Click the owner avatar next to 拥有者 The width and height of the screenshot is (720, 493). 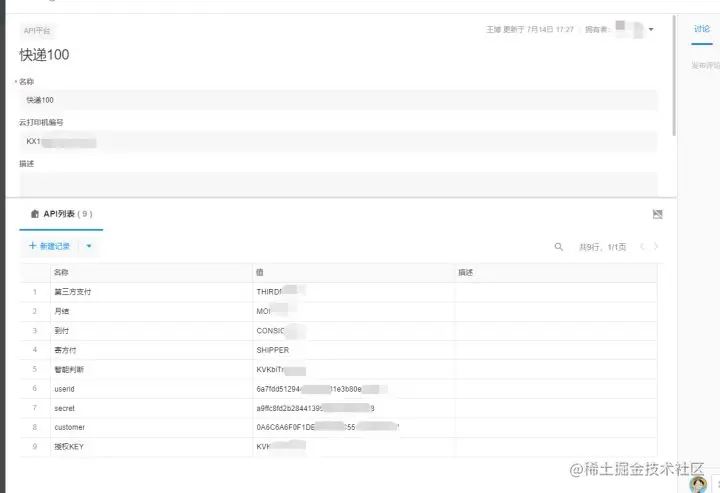629,29
